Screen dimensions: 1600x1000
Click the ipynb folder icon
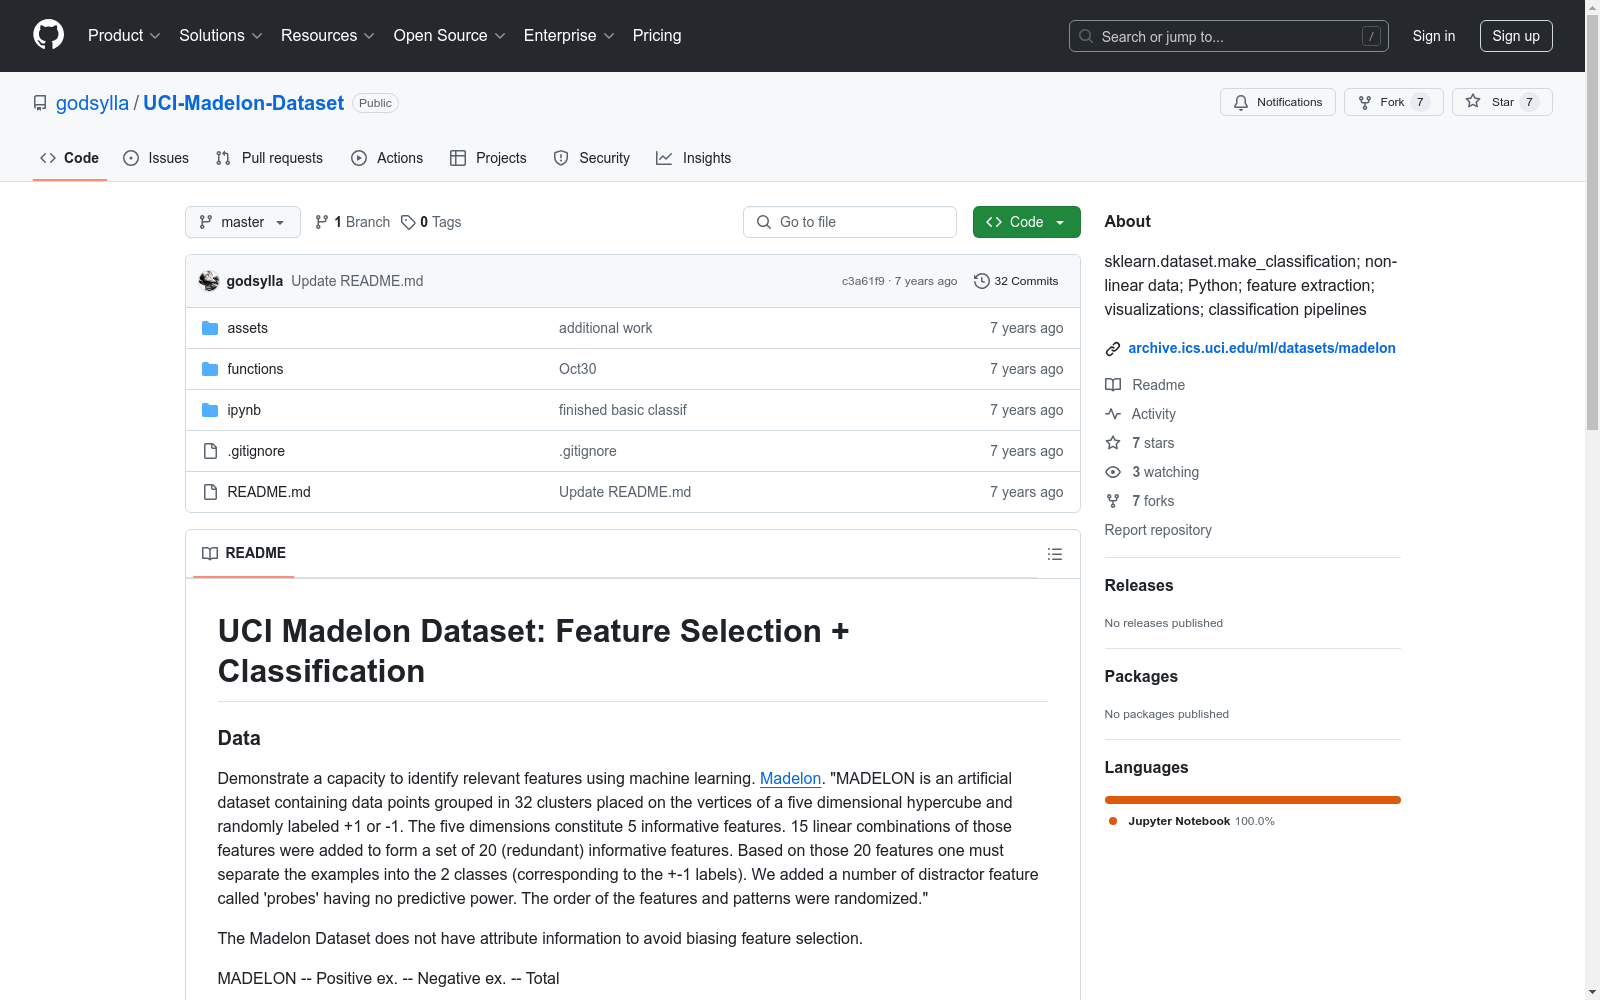[x=210, y=410]
